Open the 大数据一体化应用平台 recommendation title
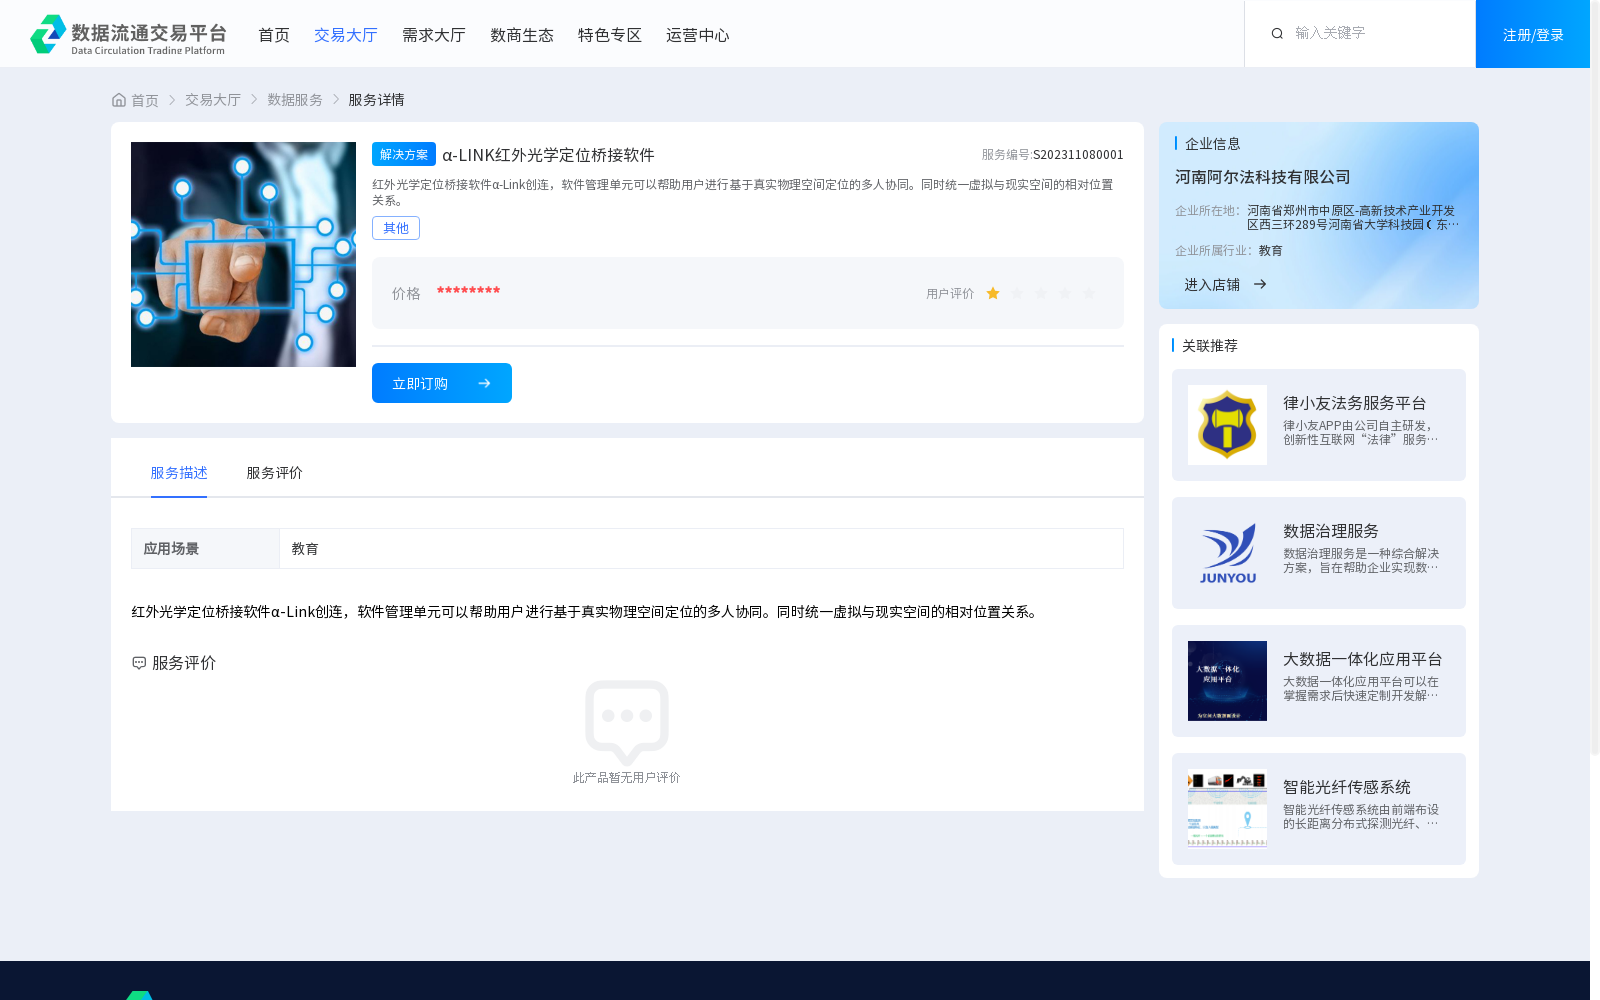The image size is (1600, 1000). click(x=1363, y=659)
